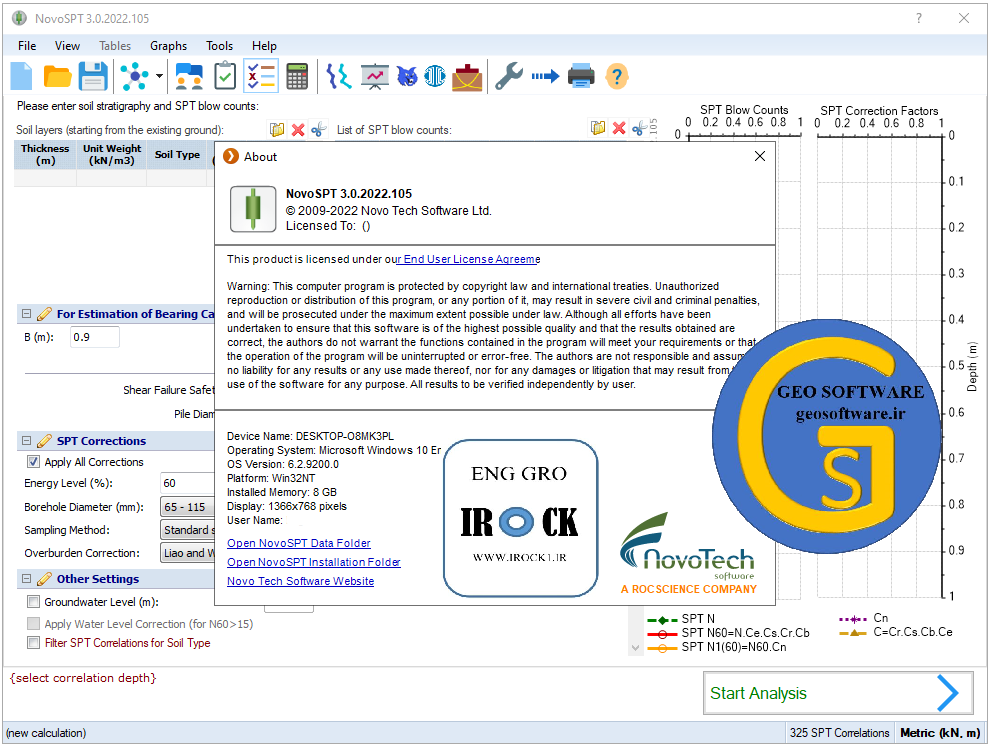Open the Novo Tech Software Website link
Viewport: 990px width, 746px height.
pyautogui.click(x=300, y=581)
